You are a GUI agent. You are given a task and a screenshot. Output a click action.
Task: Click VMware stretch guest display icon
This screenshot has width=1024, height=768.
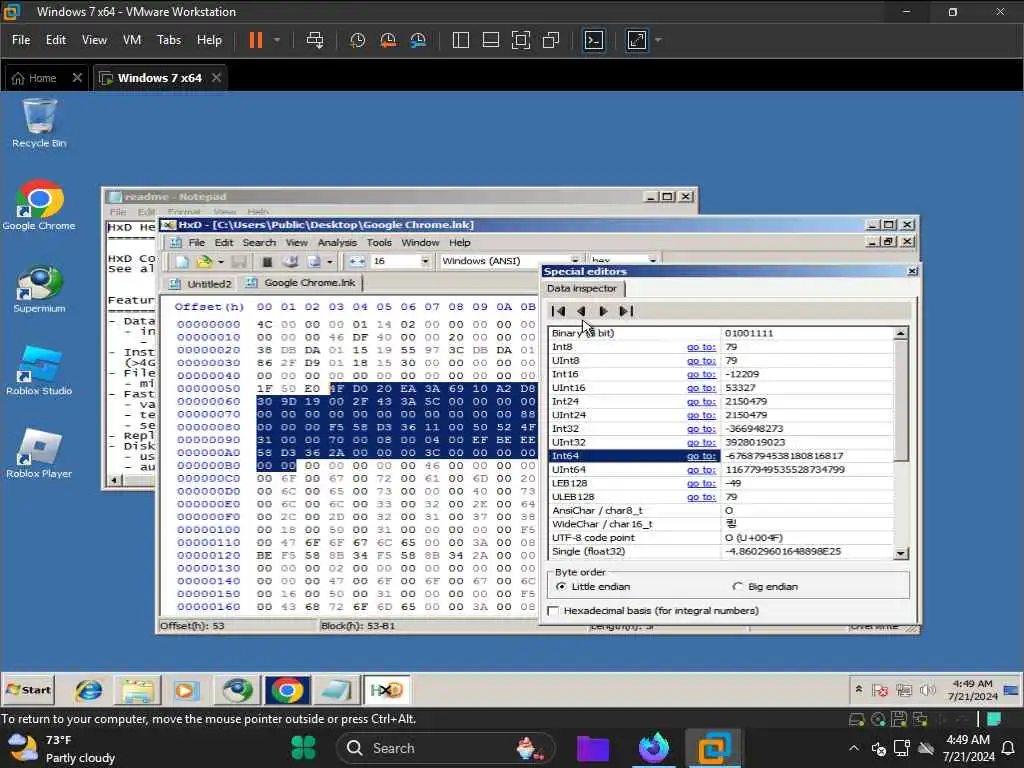point(637,40)
